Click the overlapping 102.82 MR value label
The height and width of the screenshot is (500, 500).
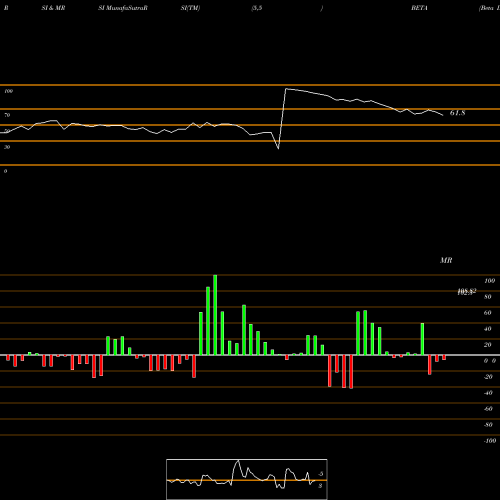[x=467, y=292]
